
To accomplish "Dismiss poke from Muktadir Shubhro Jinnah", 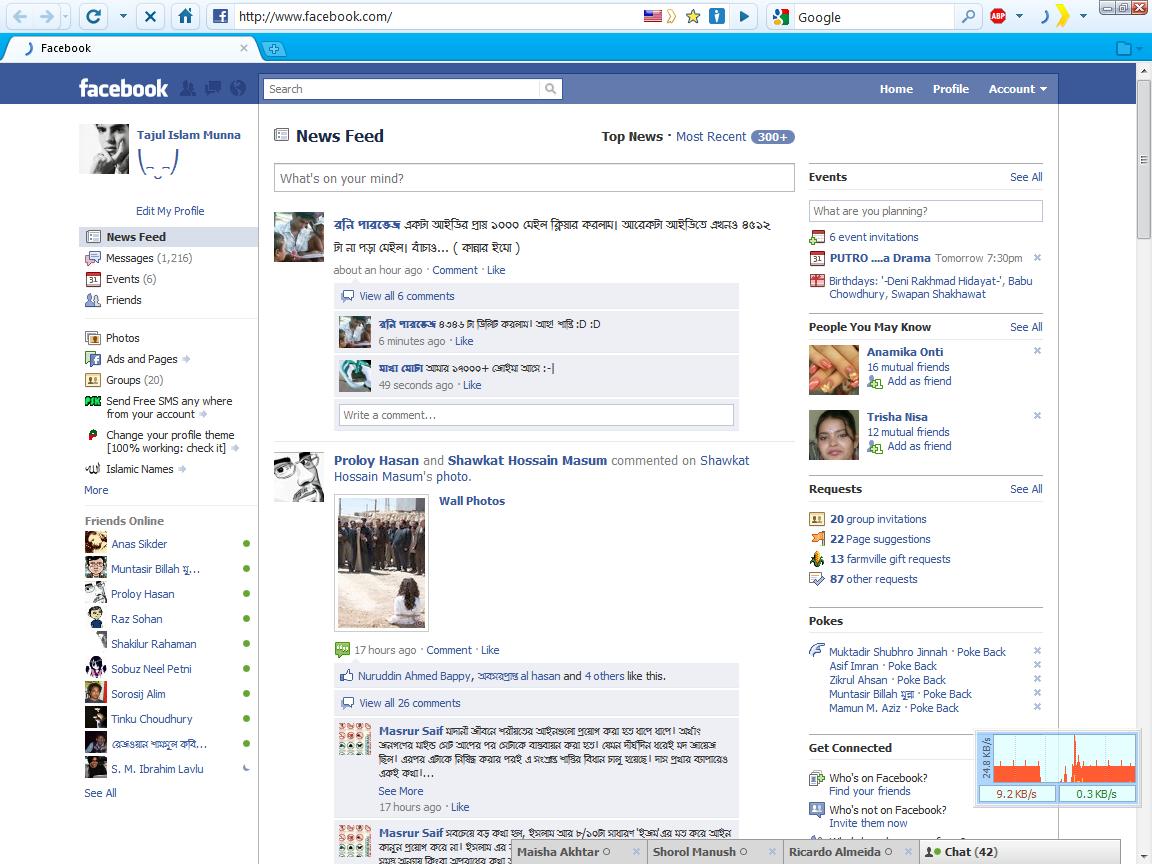I will coord(1037,651).
